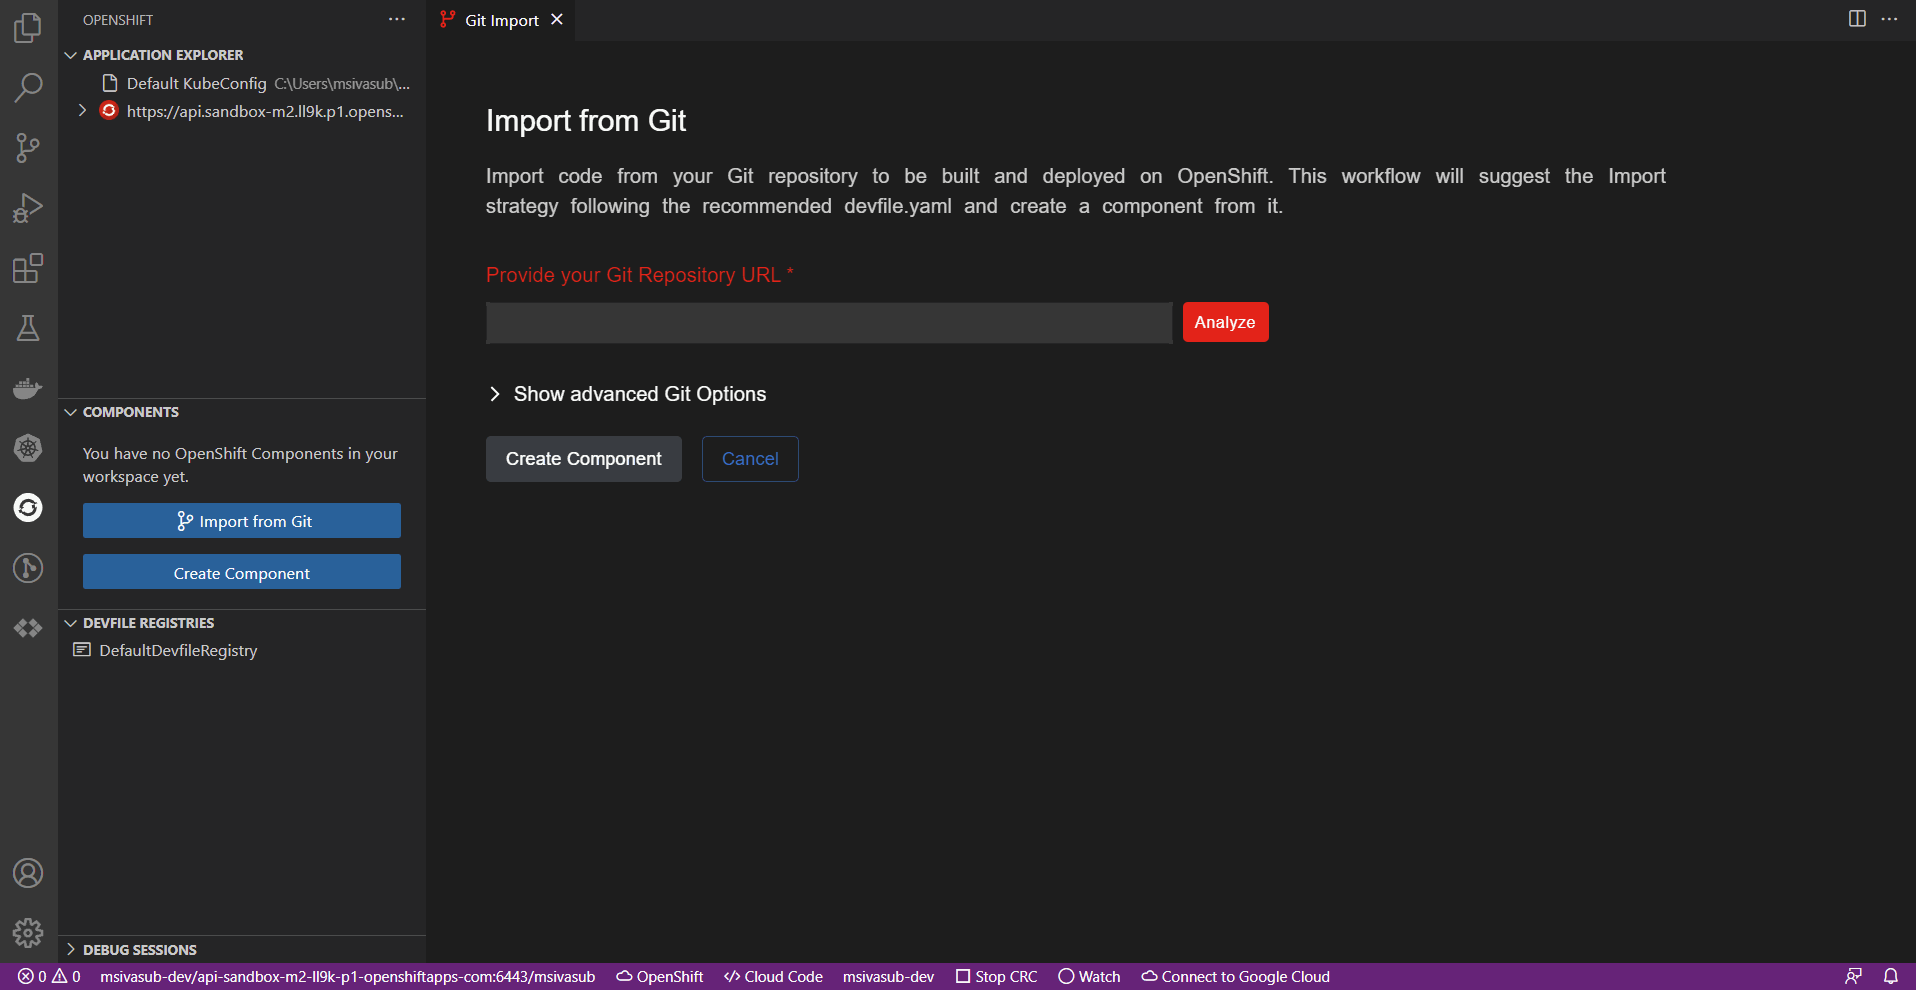The width and height of the screenshot is (1916, 990).
Task: Click the OpenShift status bar item
Action: pyautogui.click(x=660, y=976)
